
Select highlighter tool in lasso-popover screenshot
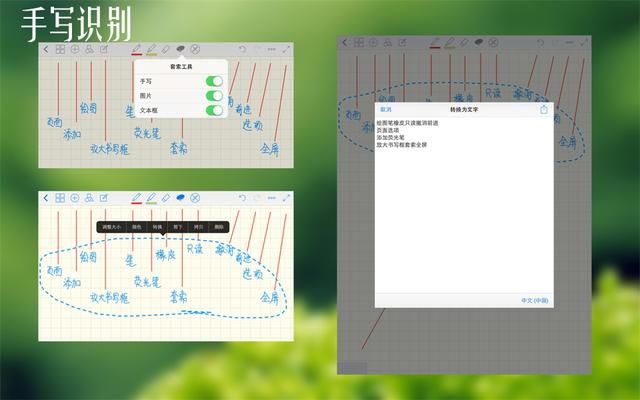(x=151, y=49)
